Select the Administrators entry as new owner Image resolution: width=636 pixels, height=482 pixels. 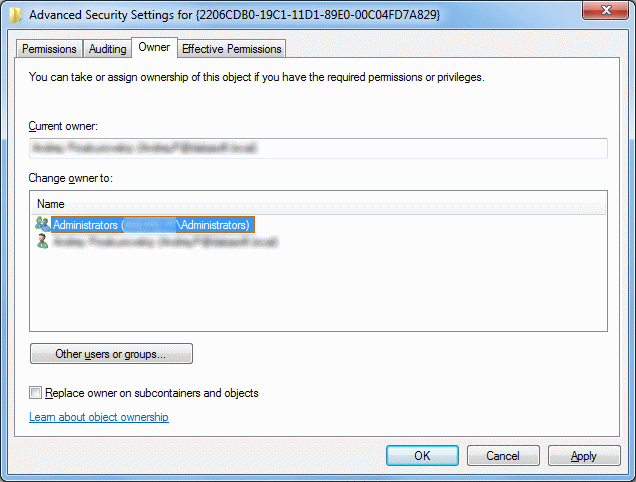[x=150, y=225]
